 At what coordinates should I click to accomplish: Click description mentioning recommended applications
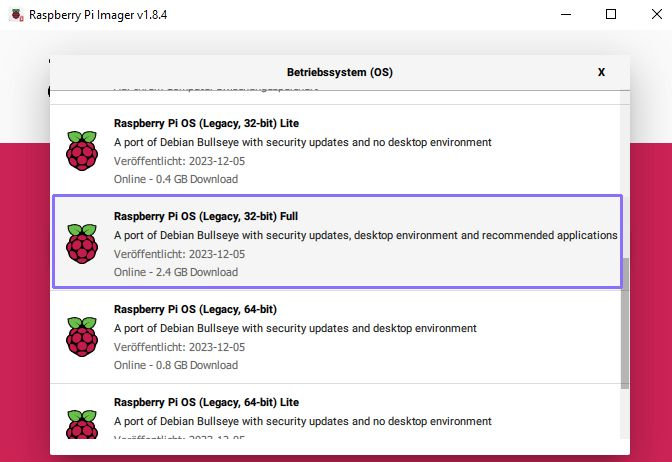coord(366,235)
